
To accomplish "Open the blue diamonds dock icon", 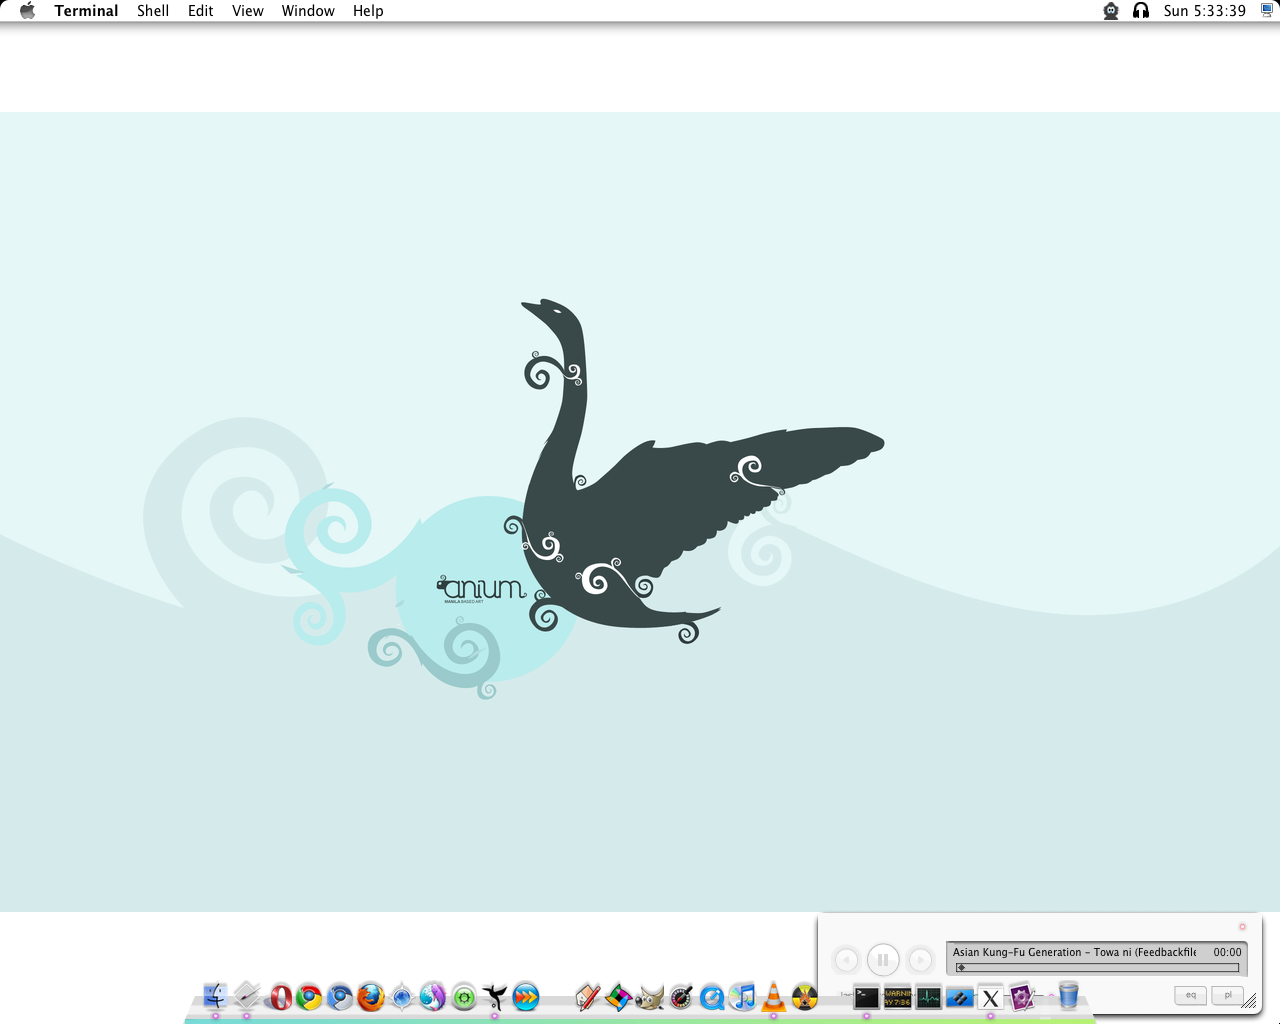I will [960, 997].
